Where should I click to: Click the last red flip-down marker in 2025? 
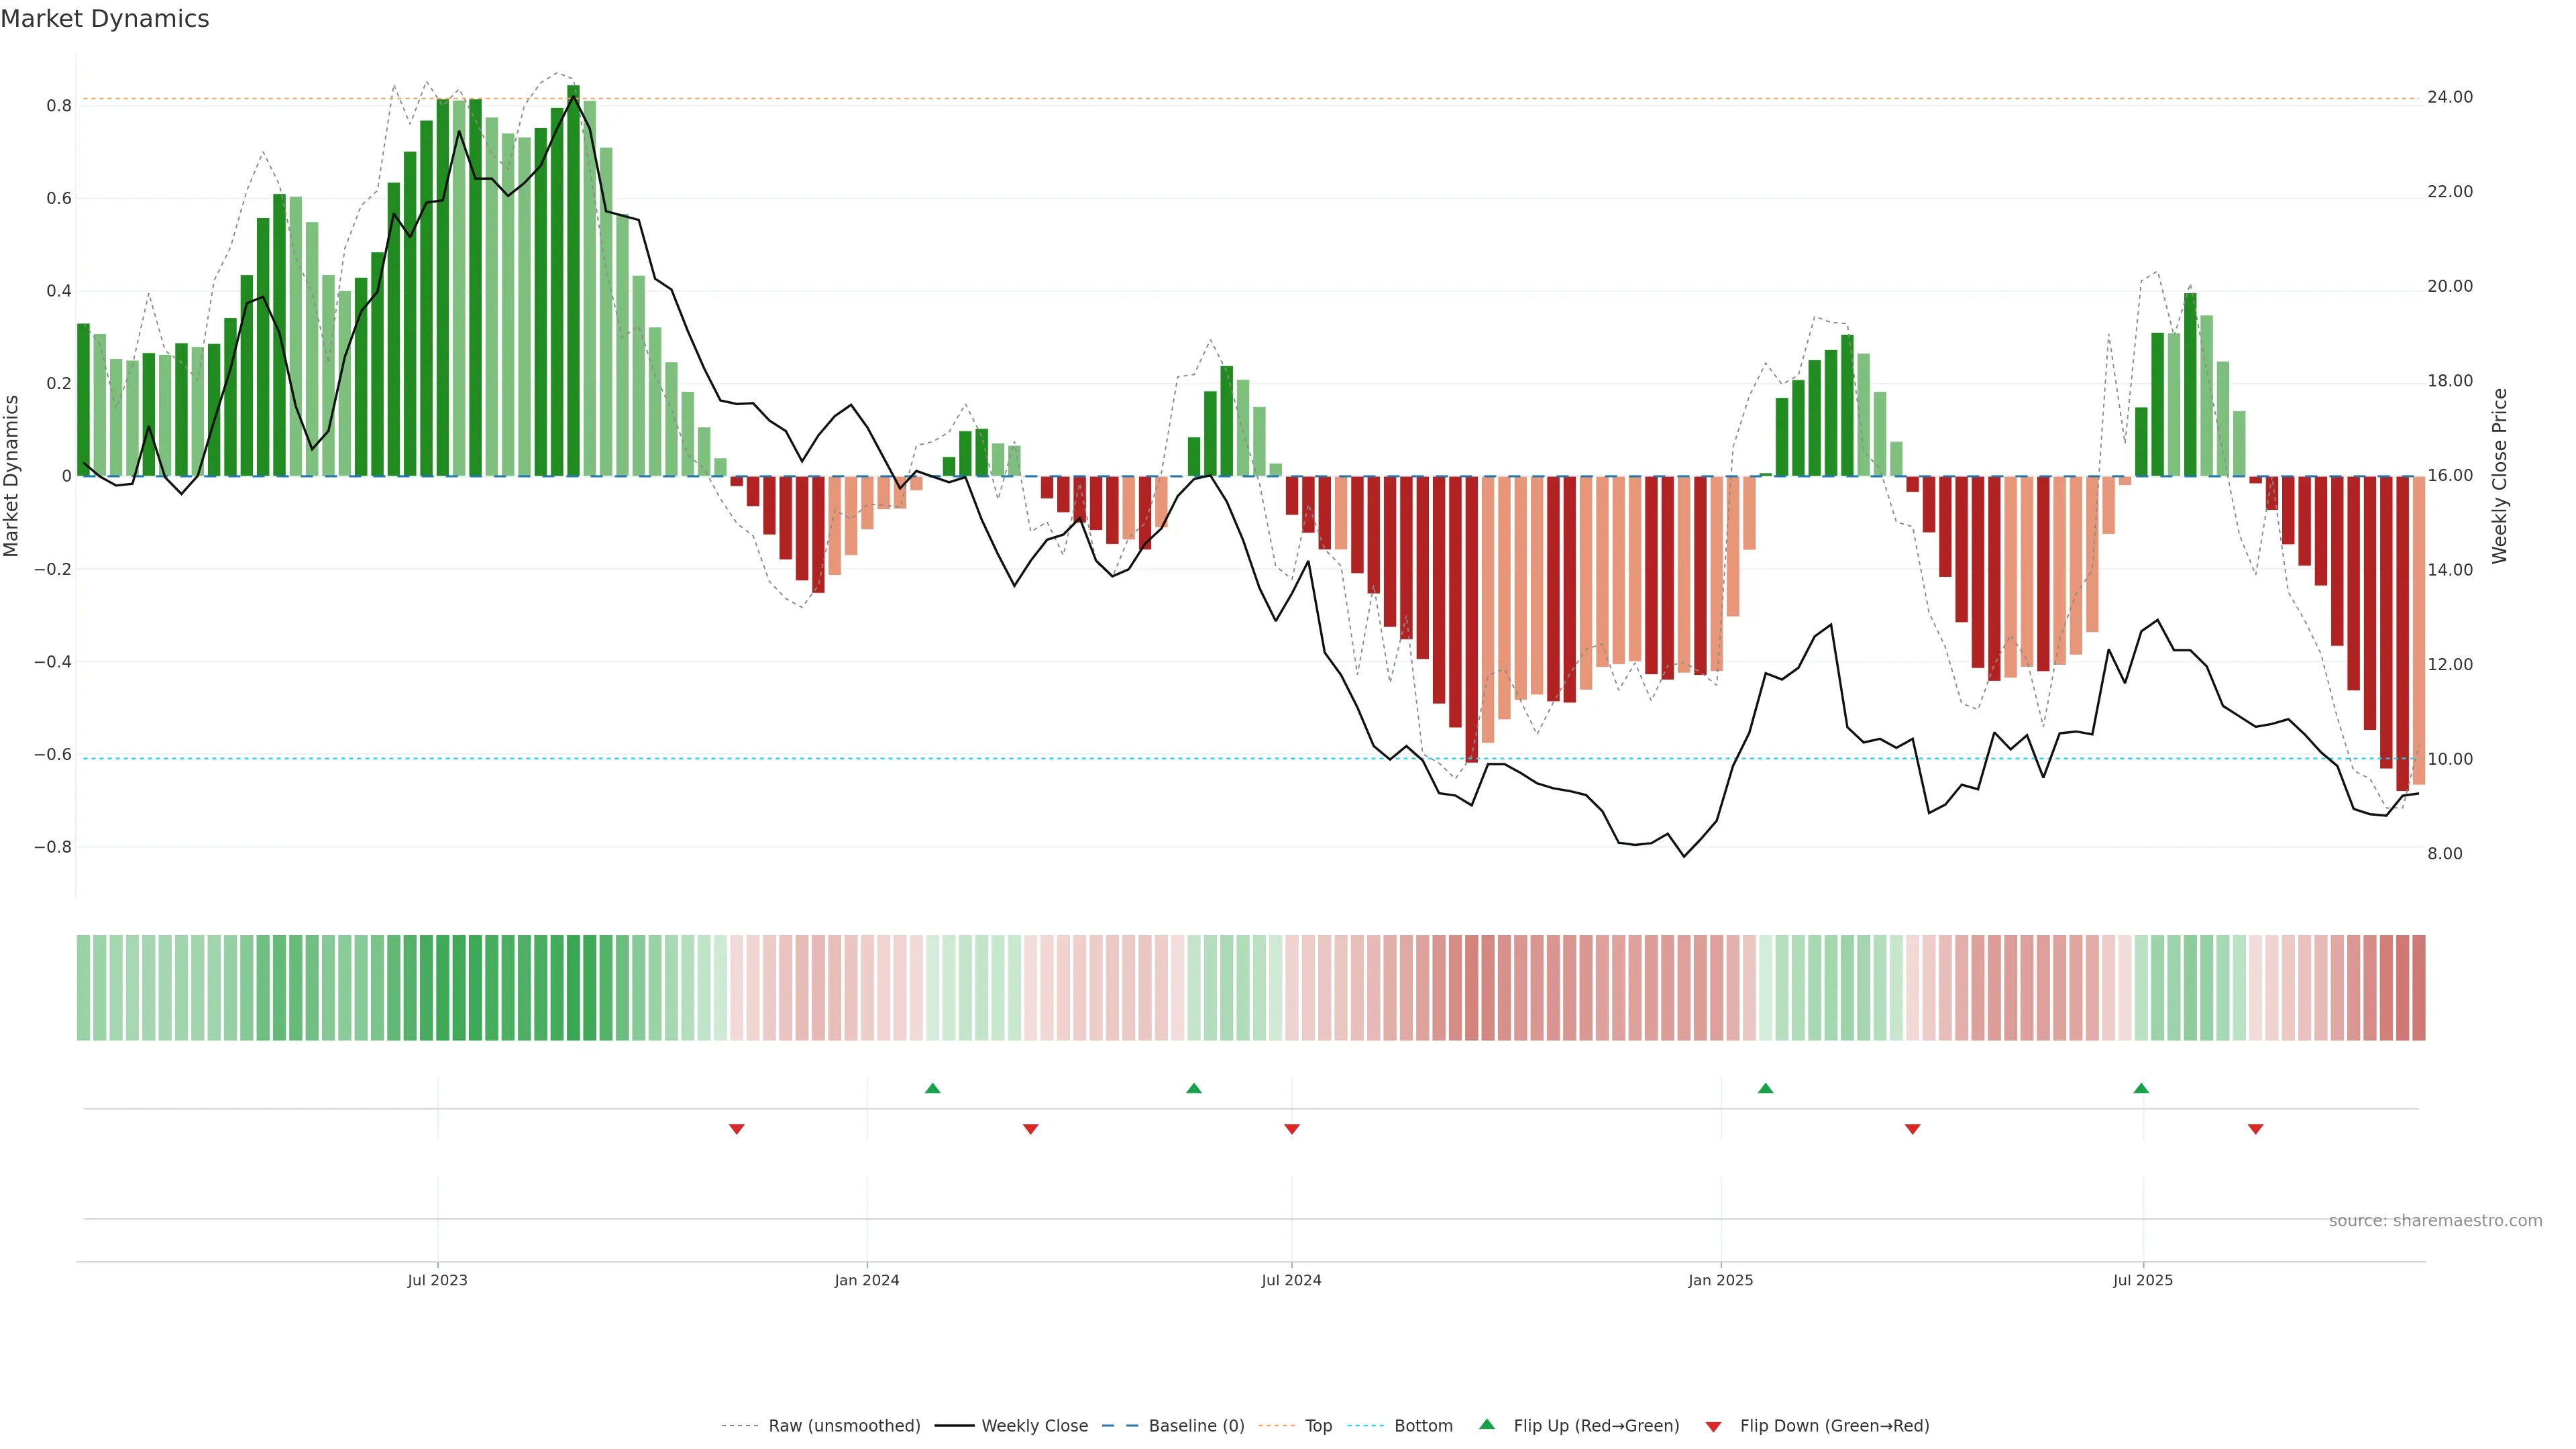pos(2255,1129)
